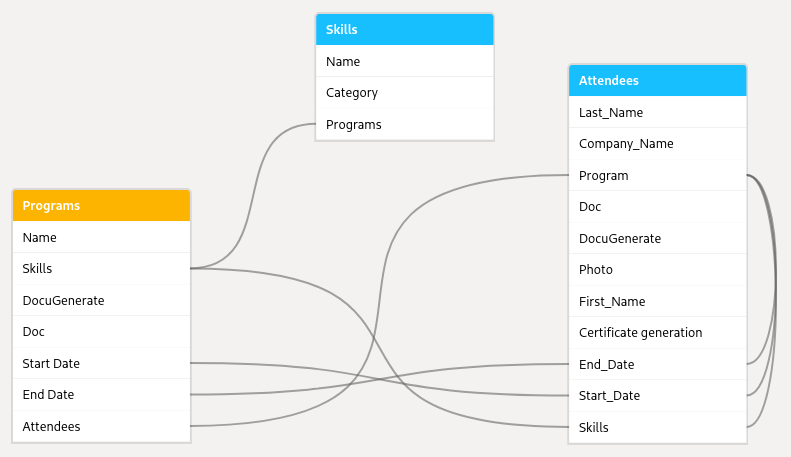Select DocuGenerate field in Programs table
Screen dimensions: 791x457
[101, 301]
